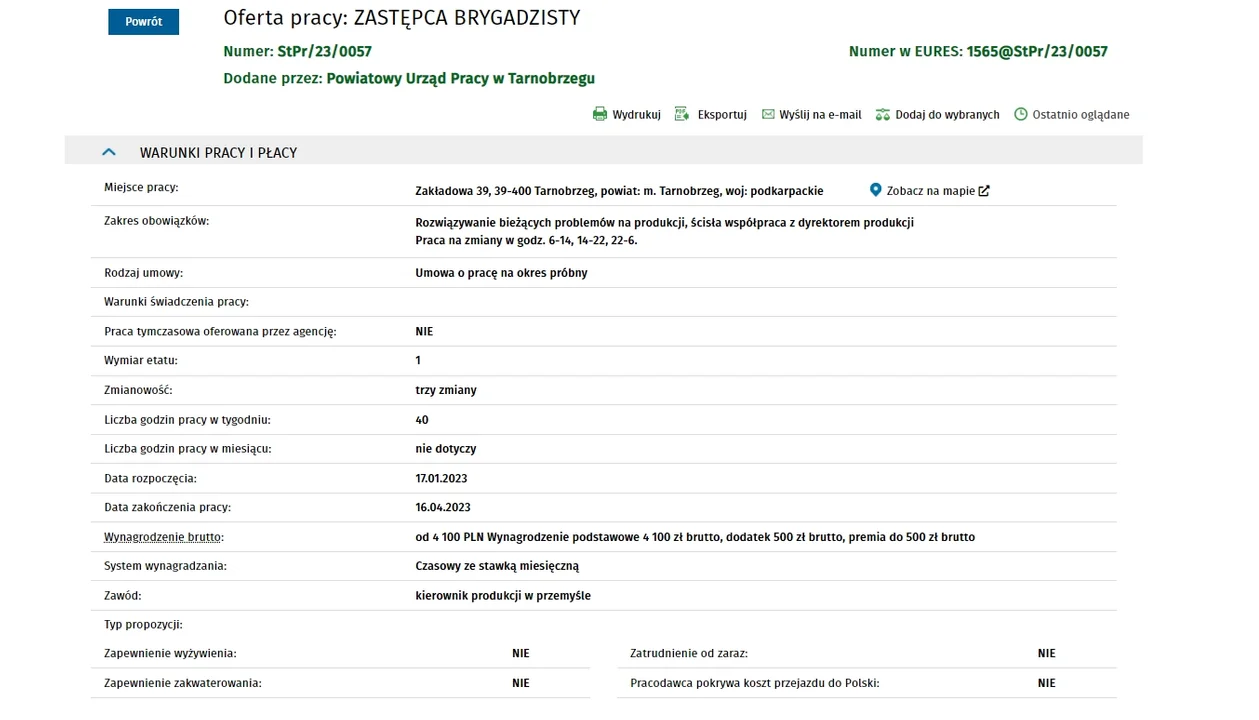Click the contract type Umowa o pracę na okres próbny

pos(502,273)
